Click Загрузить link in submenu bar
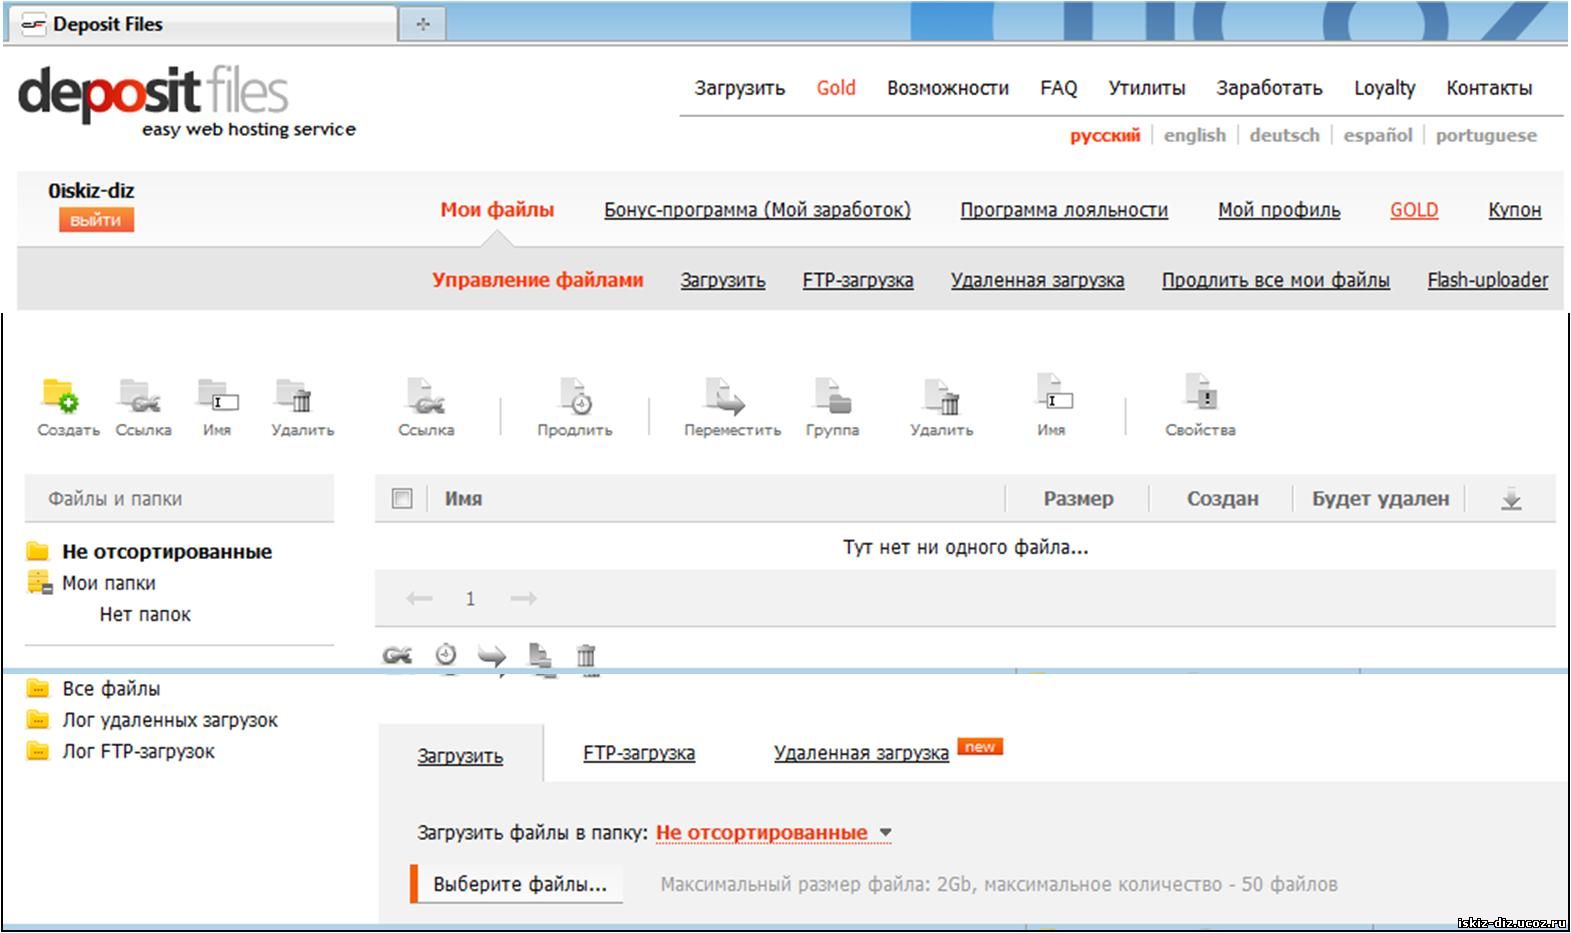Screen dimensions: 1571x933 click(x=723, y=280)
